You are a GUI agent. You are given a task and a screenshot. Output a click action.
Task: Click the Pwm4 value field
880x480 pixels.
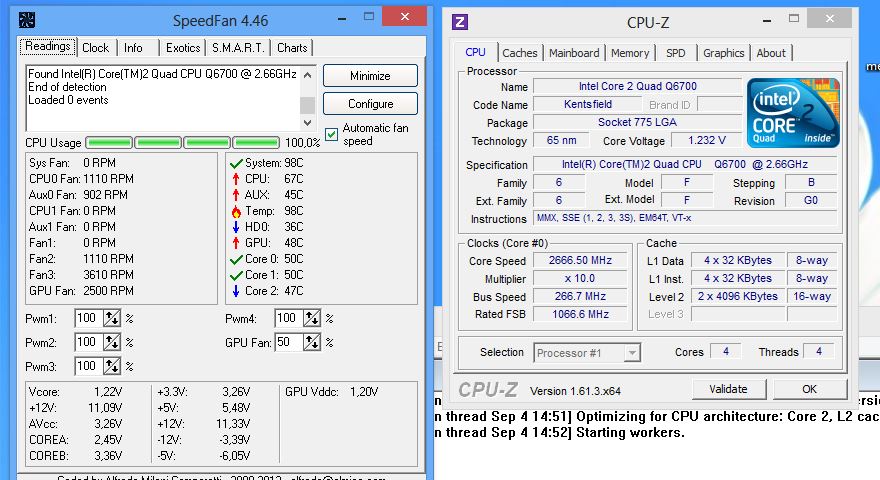[288, 318]
